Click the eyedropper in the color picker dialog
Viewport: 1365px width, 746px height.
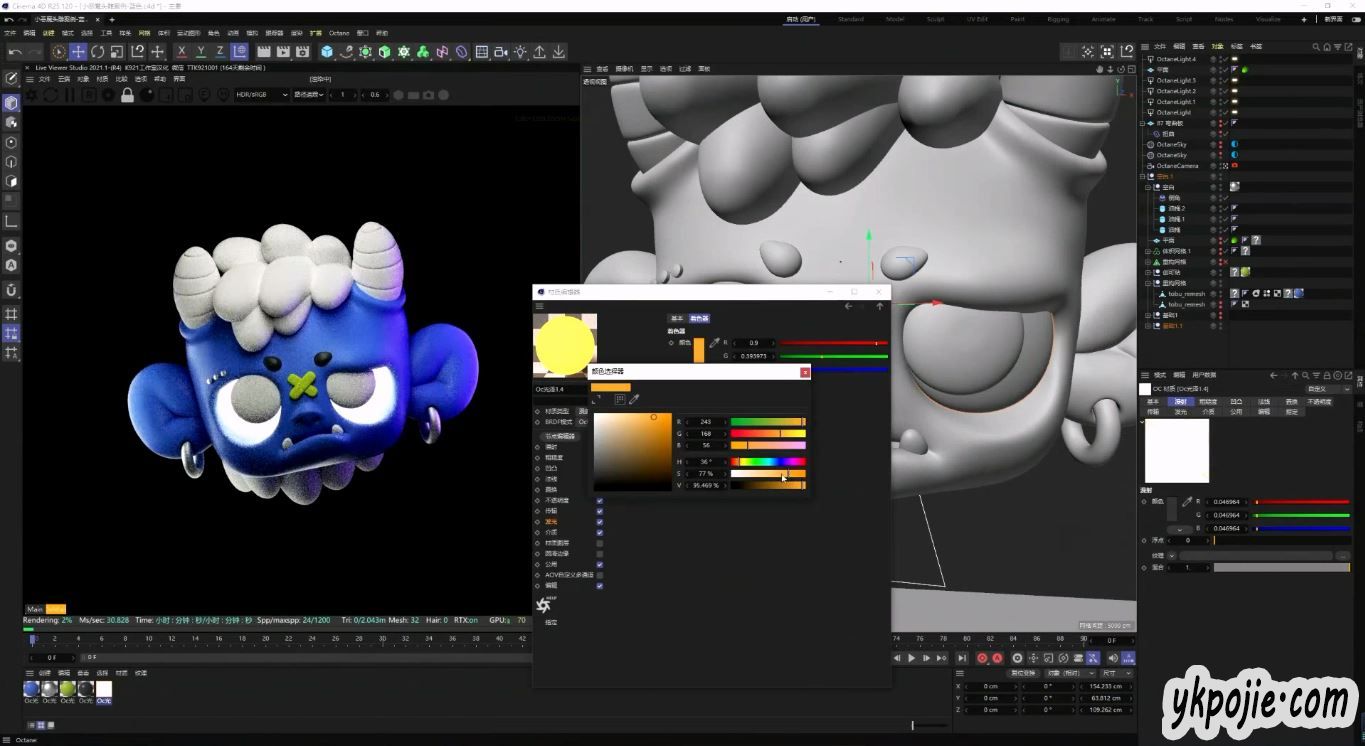pos(634,400)
